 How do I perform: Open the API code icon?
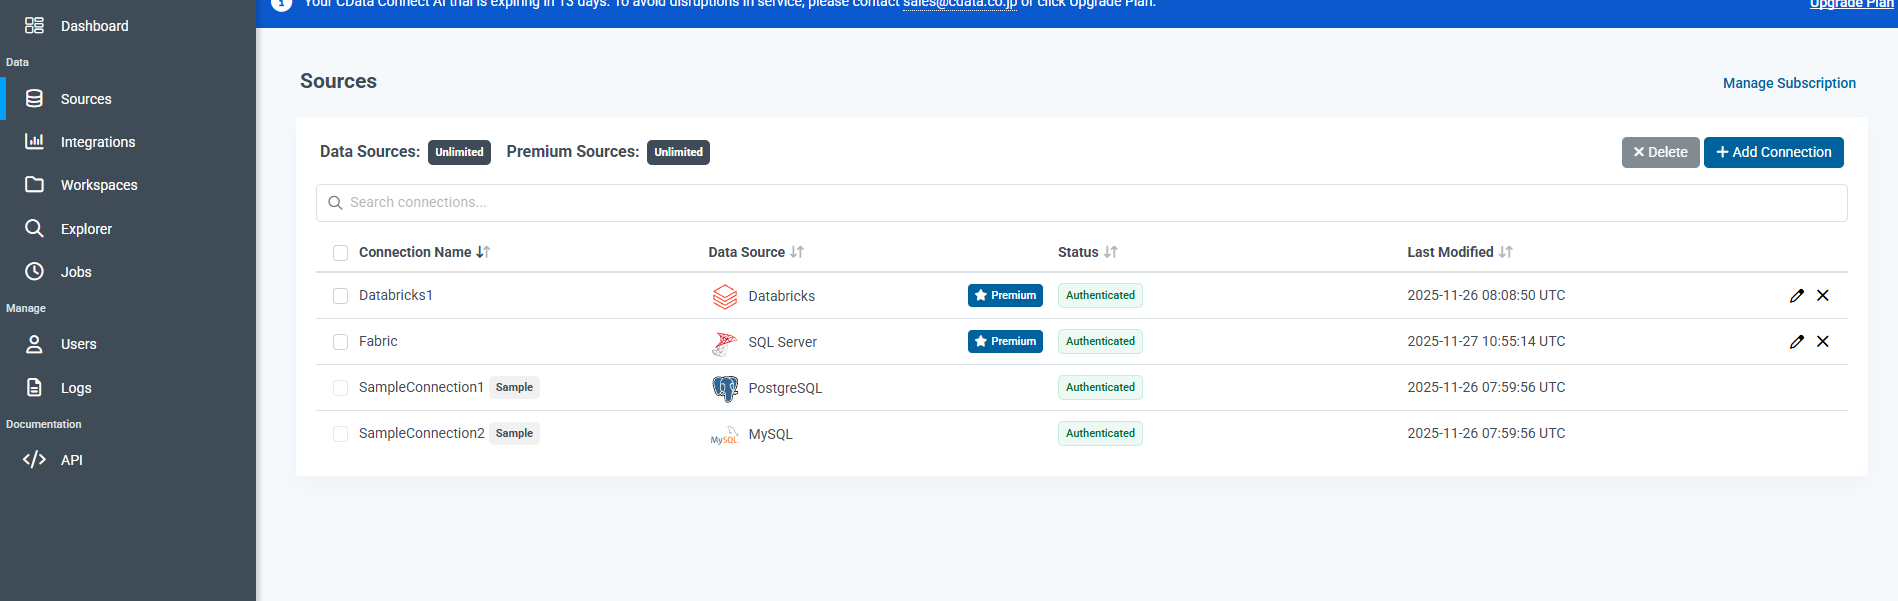34,459
